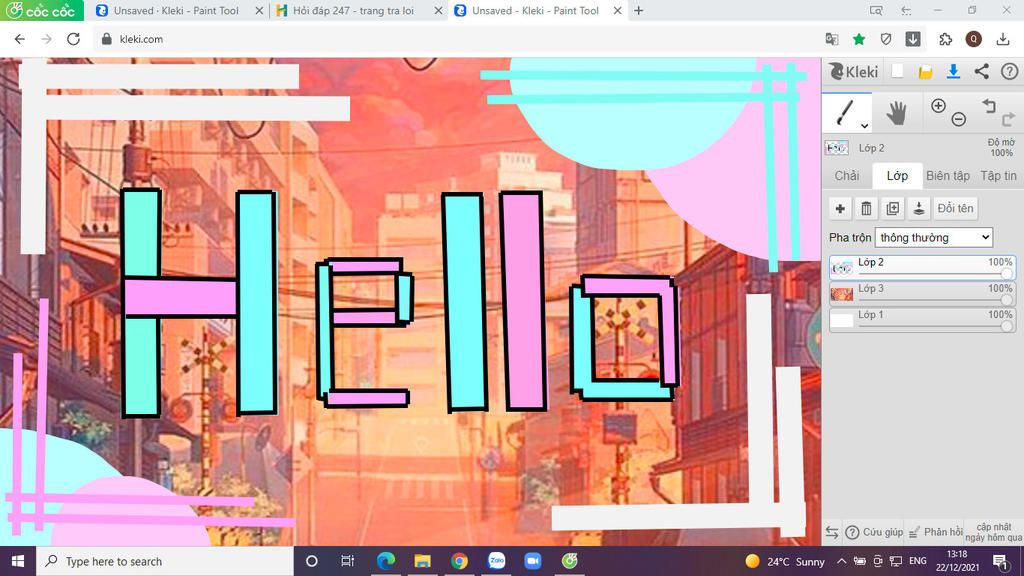Close the Hỏi đáp 247 tab
Viewport: 1024px width, 576px height.
(x=438, y=10)
